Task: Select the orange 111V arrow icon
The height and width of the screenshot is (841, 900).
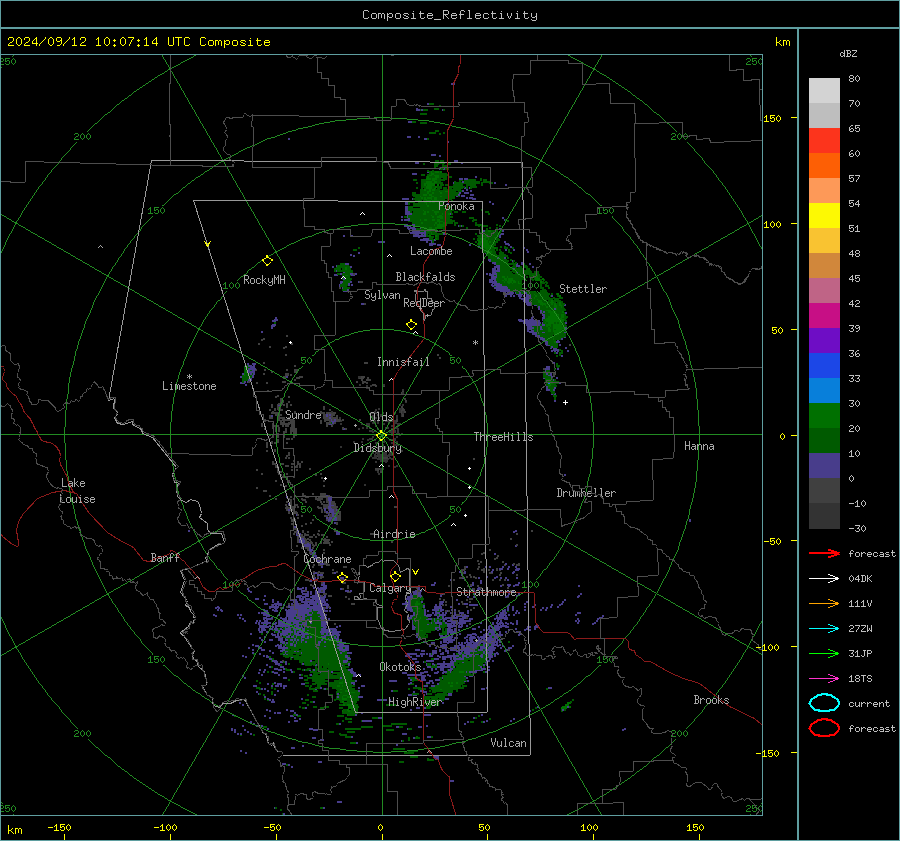Action: click(x=824, y=603)
